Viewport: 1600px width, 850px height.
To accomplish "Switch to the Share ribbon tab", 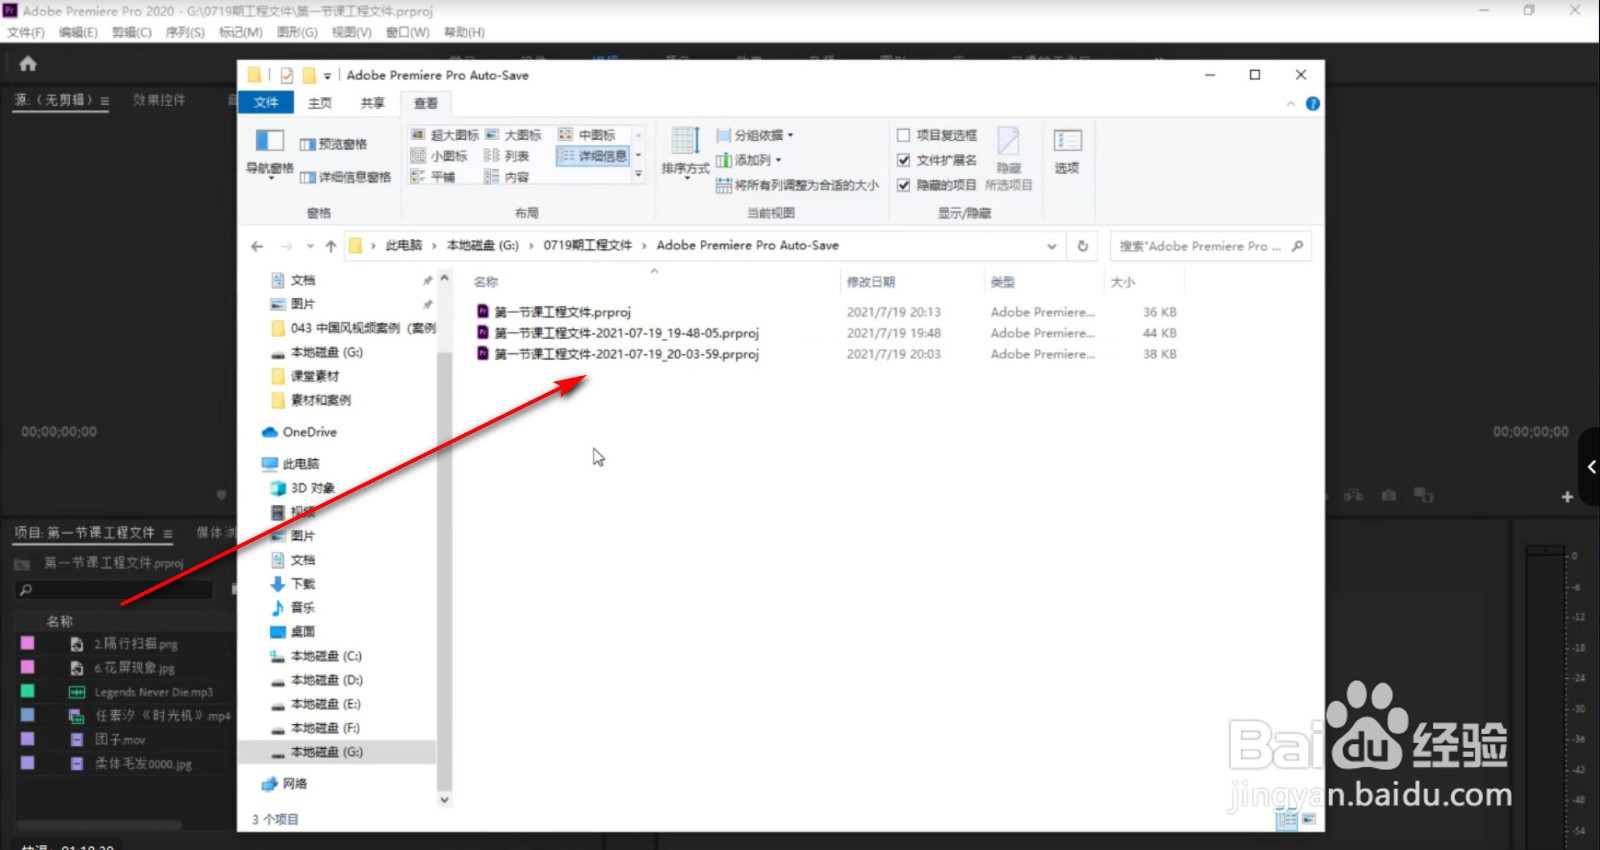I will coord(373,103).
